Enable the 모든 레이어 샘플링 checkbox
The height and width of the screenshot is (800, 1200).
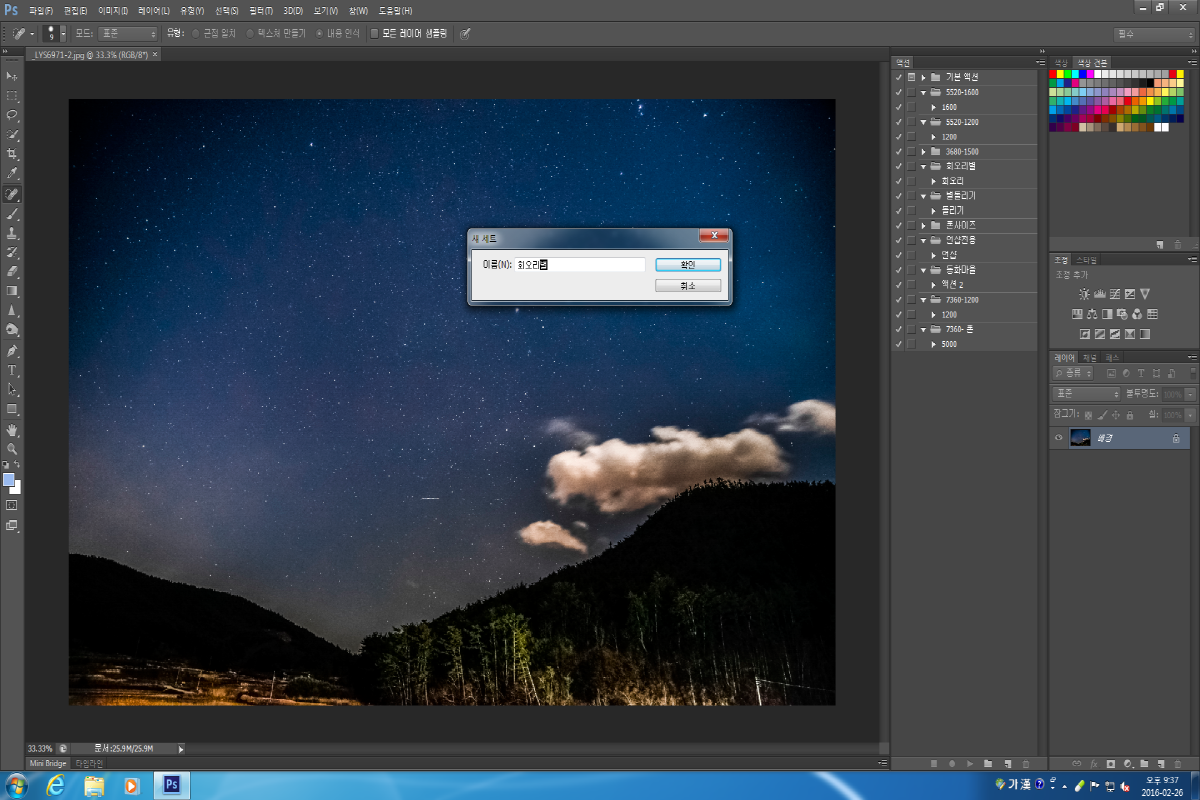[x=375, y=33]
